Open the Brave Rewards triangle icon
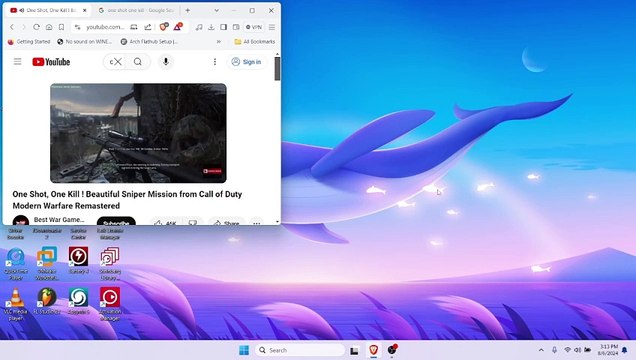Viewport: 636px width, 360px height. pyautogui.click(x=178, y=27)
